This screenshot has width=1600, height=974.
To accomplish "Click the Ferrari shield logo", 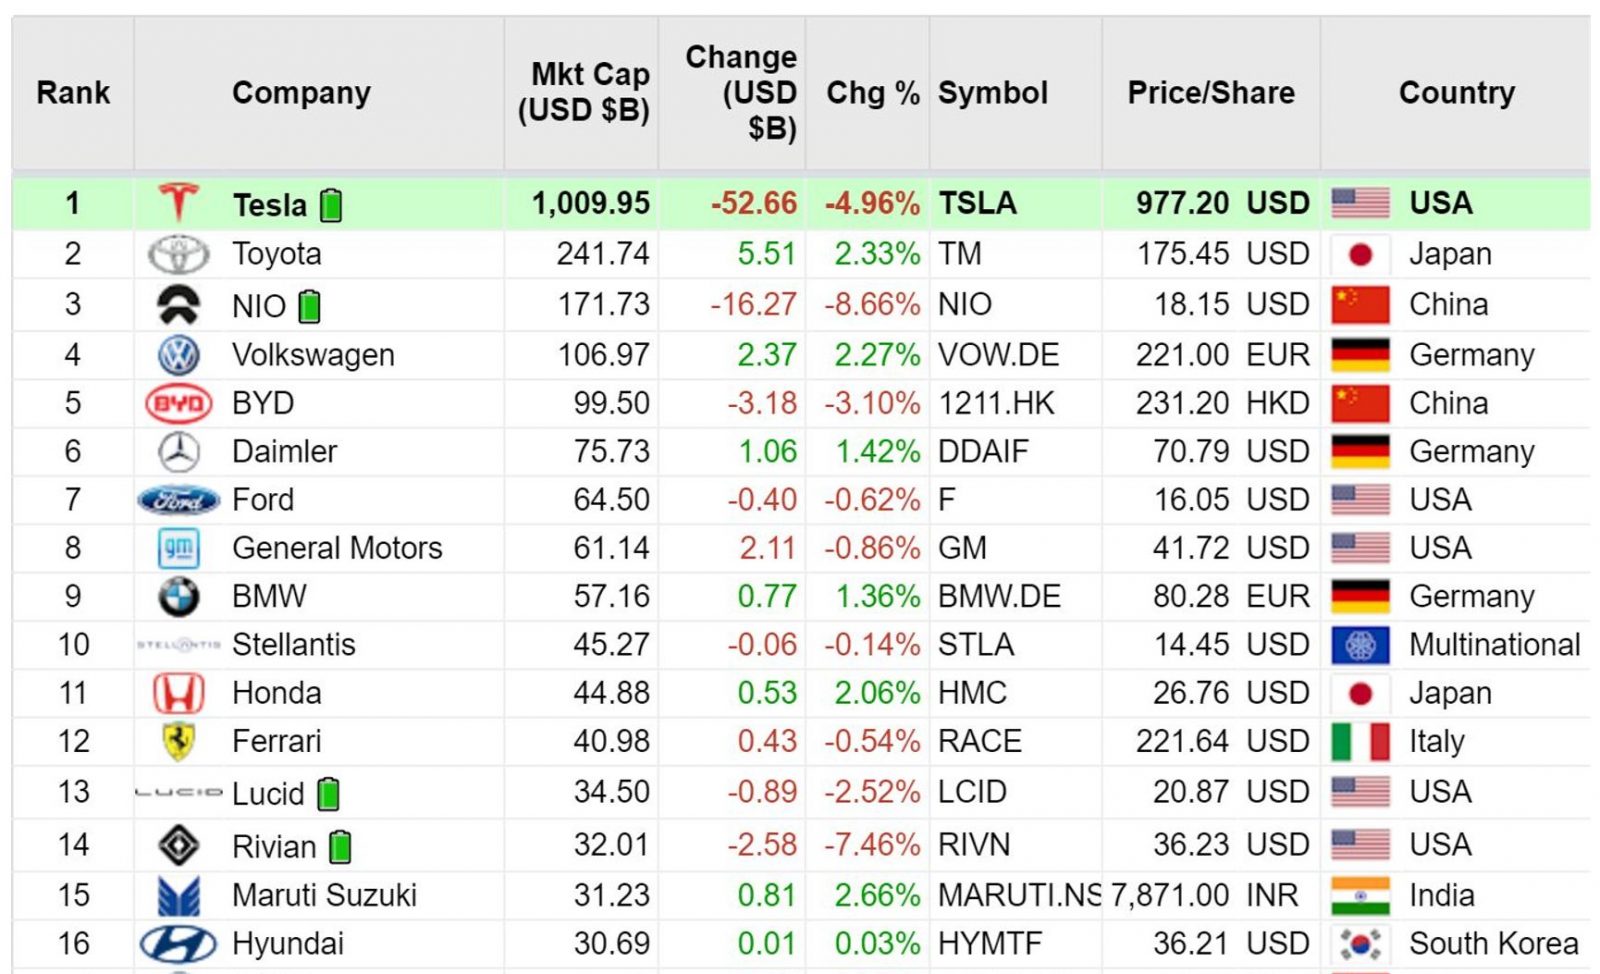I will click(x=178, y=741).
